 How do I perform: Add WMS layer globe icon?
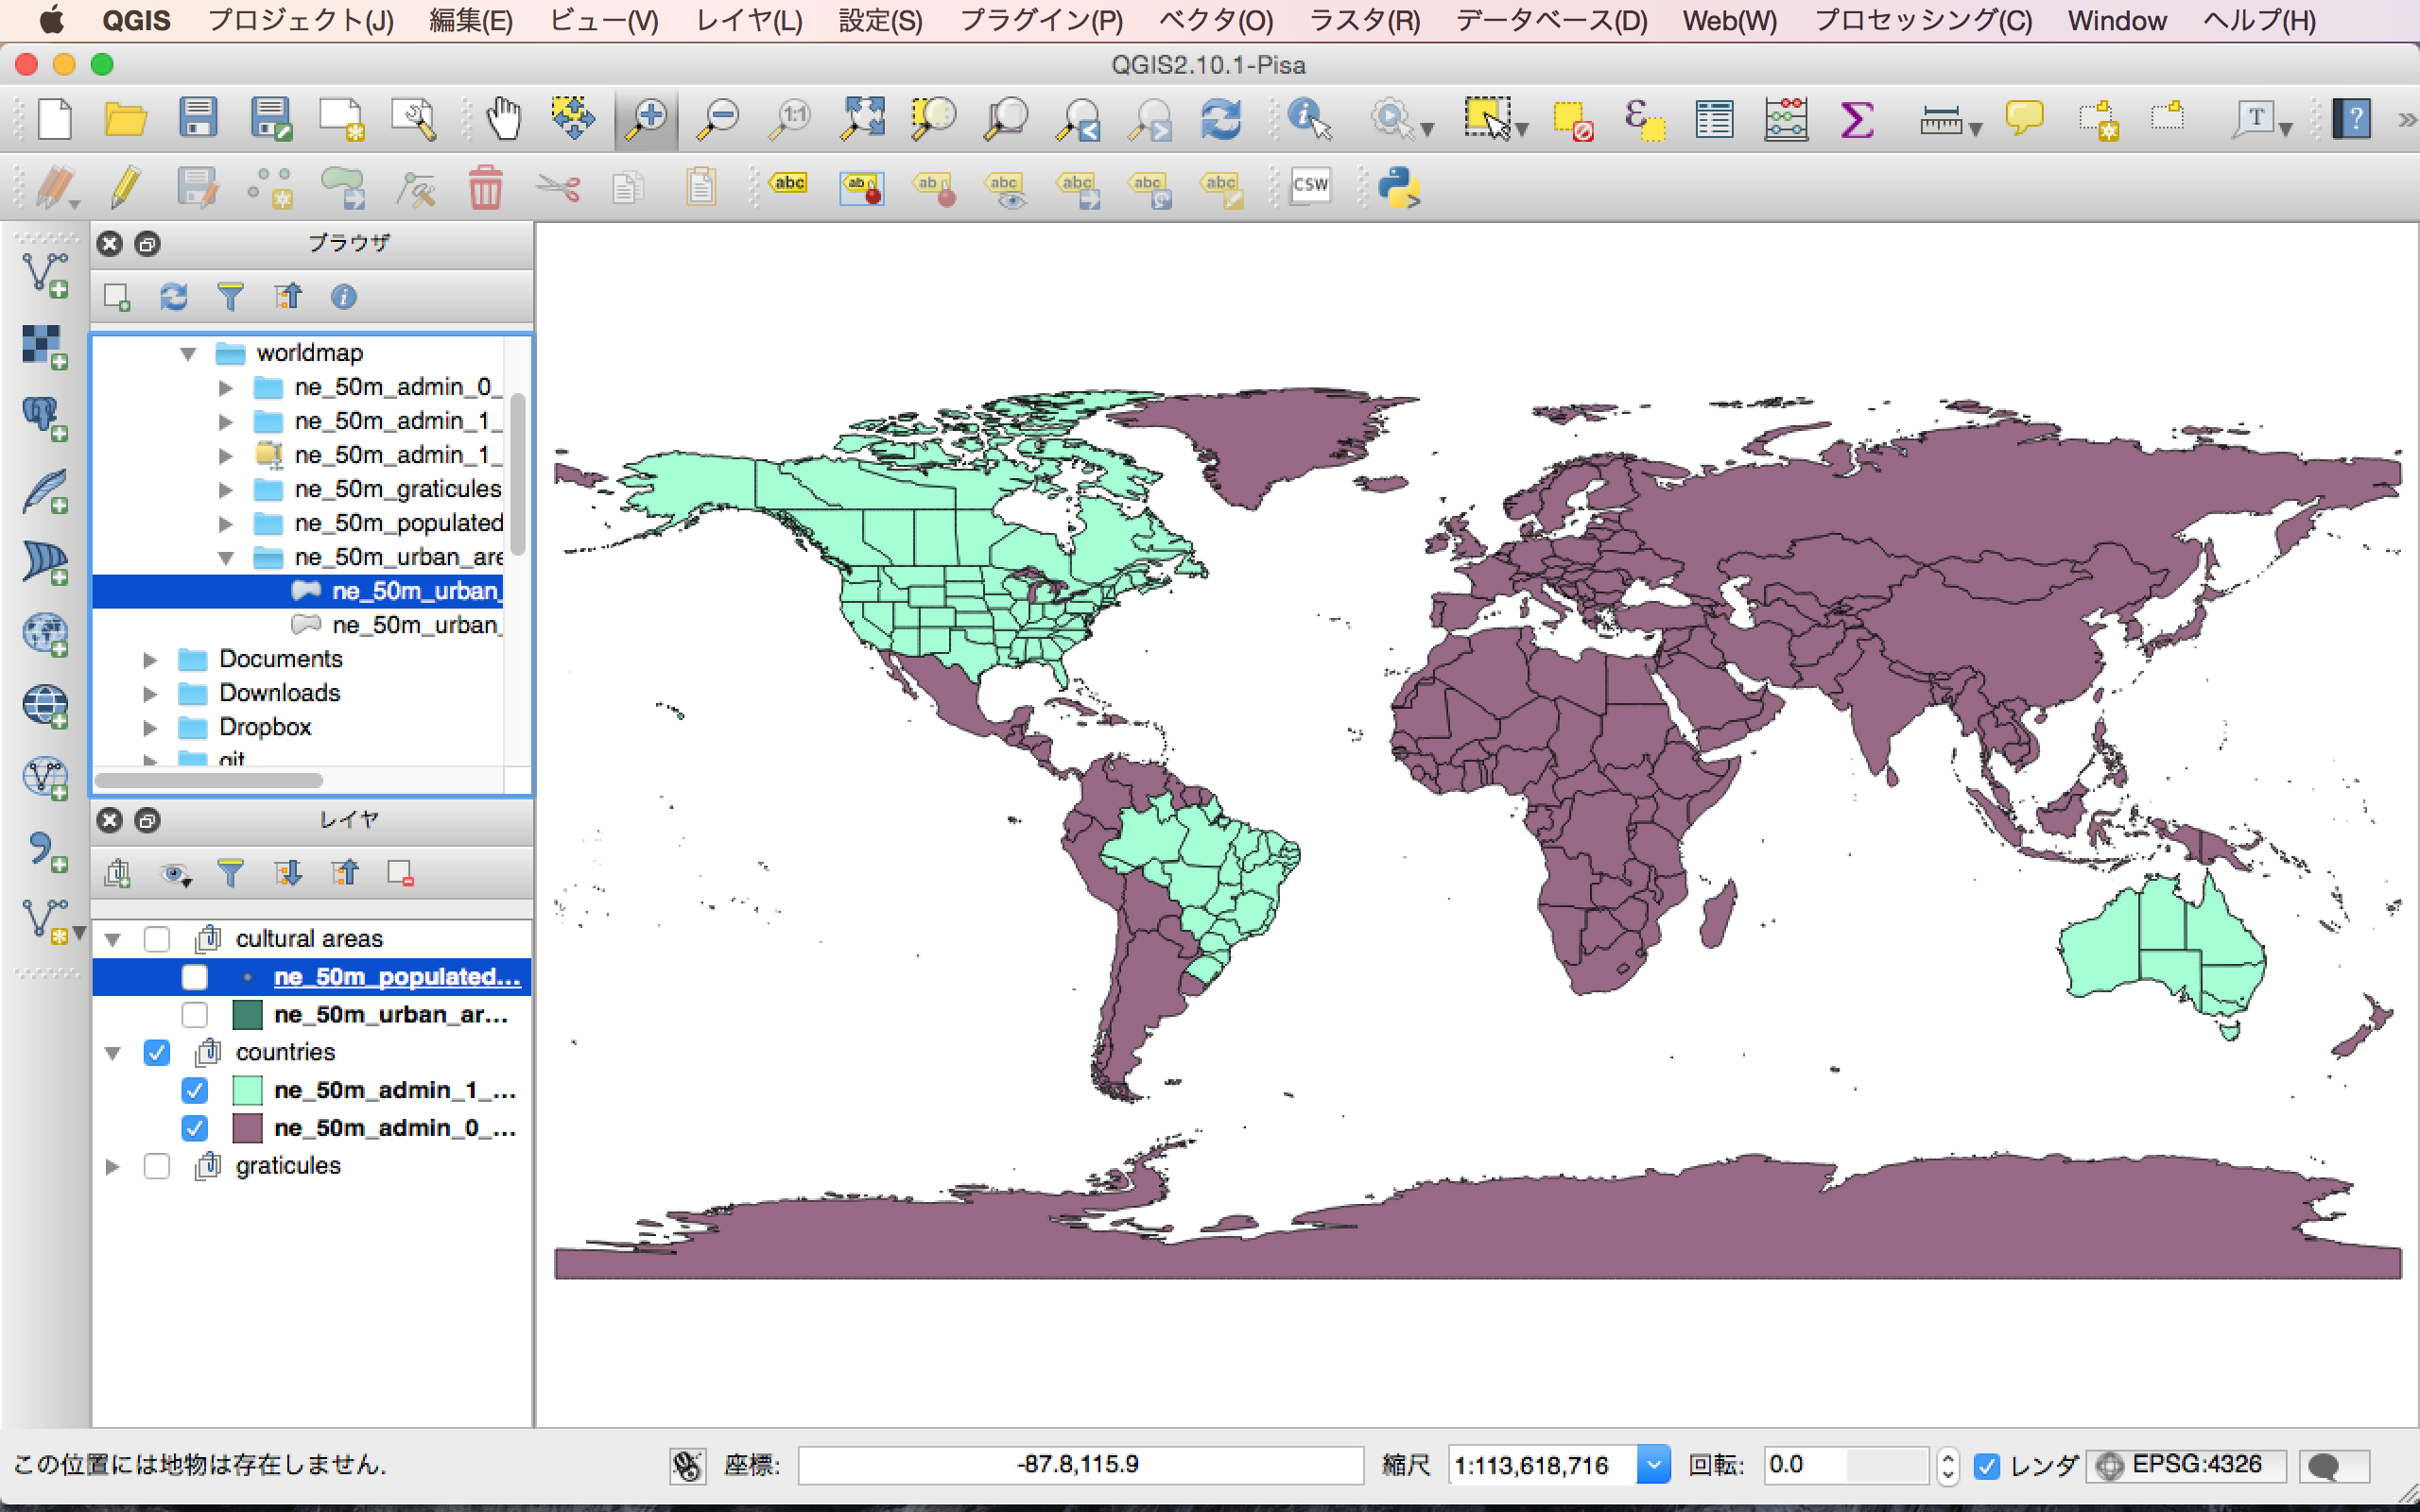click(x=46, y=634)
